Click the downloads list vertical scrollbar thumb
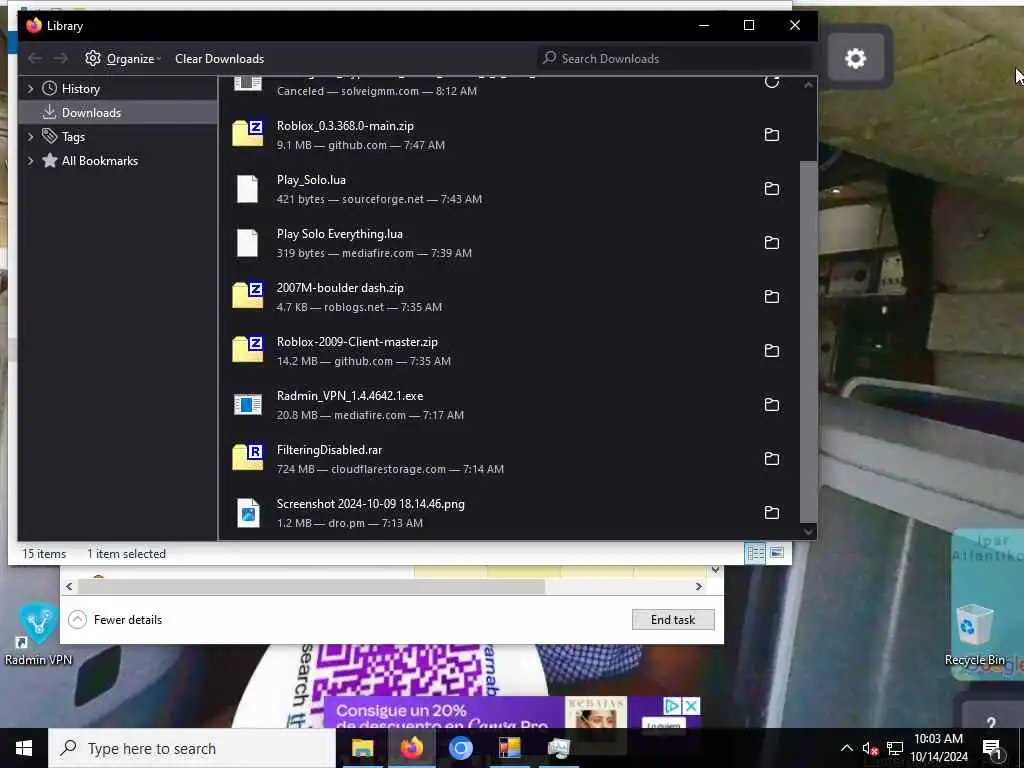 pos(808,342)
